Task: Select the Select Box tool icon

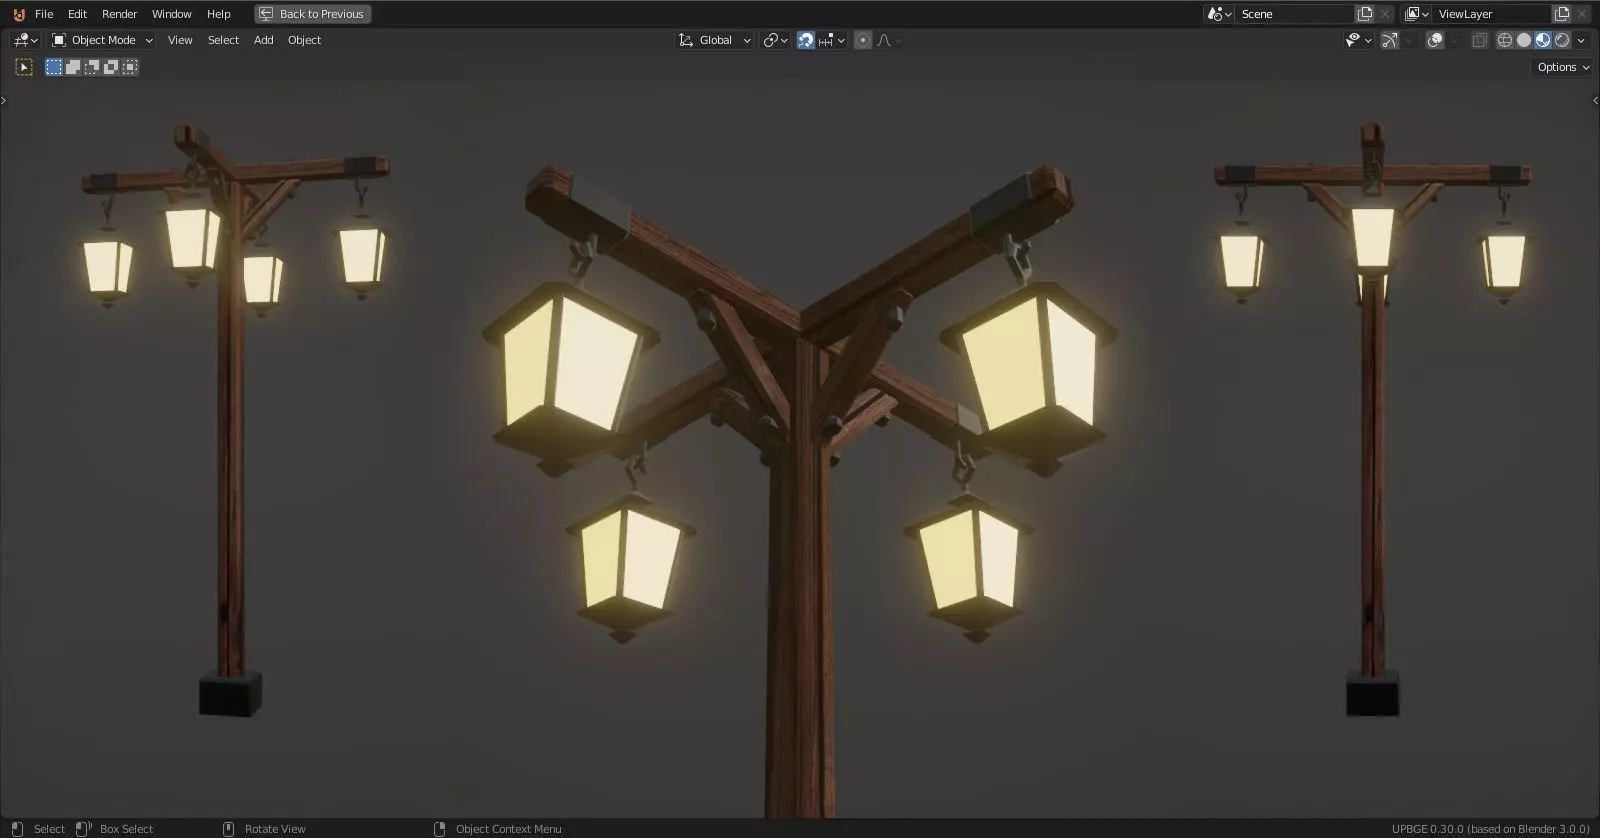Action: 24,67
